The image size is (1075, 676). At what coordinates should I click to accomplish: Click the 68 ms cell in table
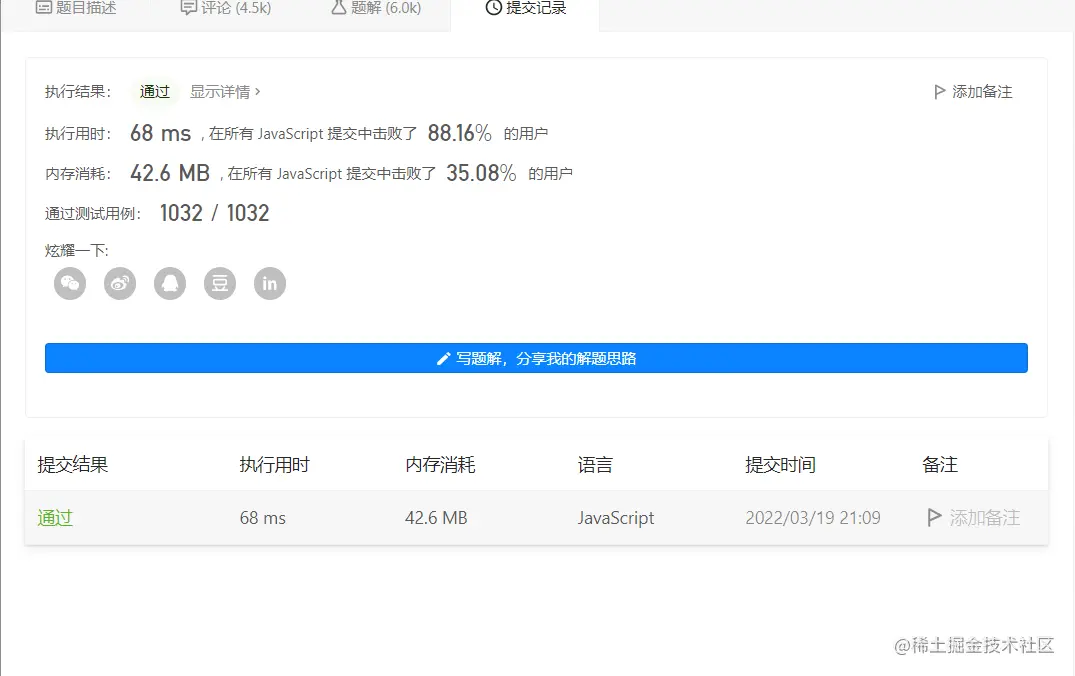coord(263,518)
